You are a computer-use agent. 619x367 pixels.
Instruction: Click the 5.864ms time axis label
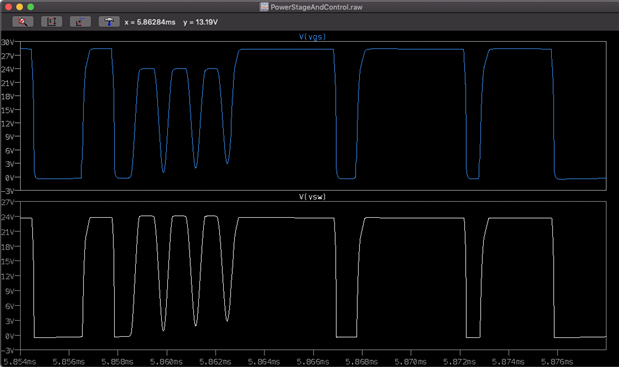tap(264, 361)
